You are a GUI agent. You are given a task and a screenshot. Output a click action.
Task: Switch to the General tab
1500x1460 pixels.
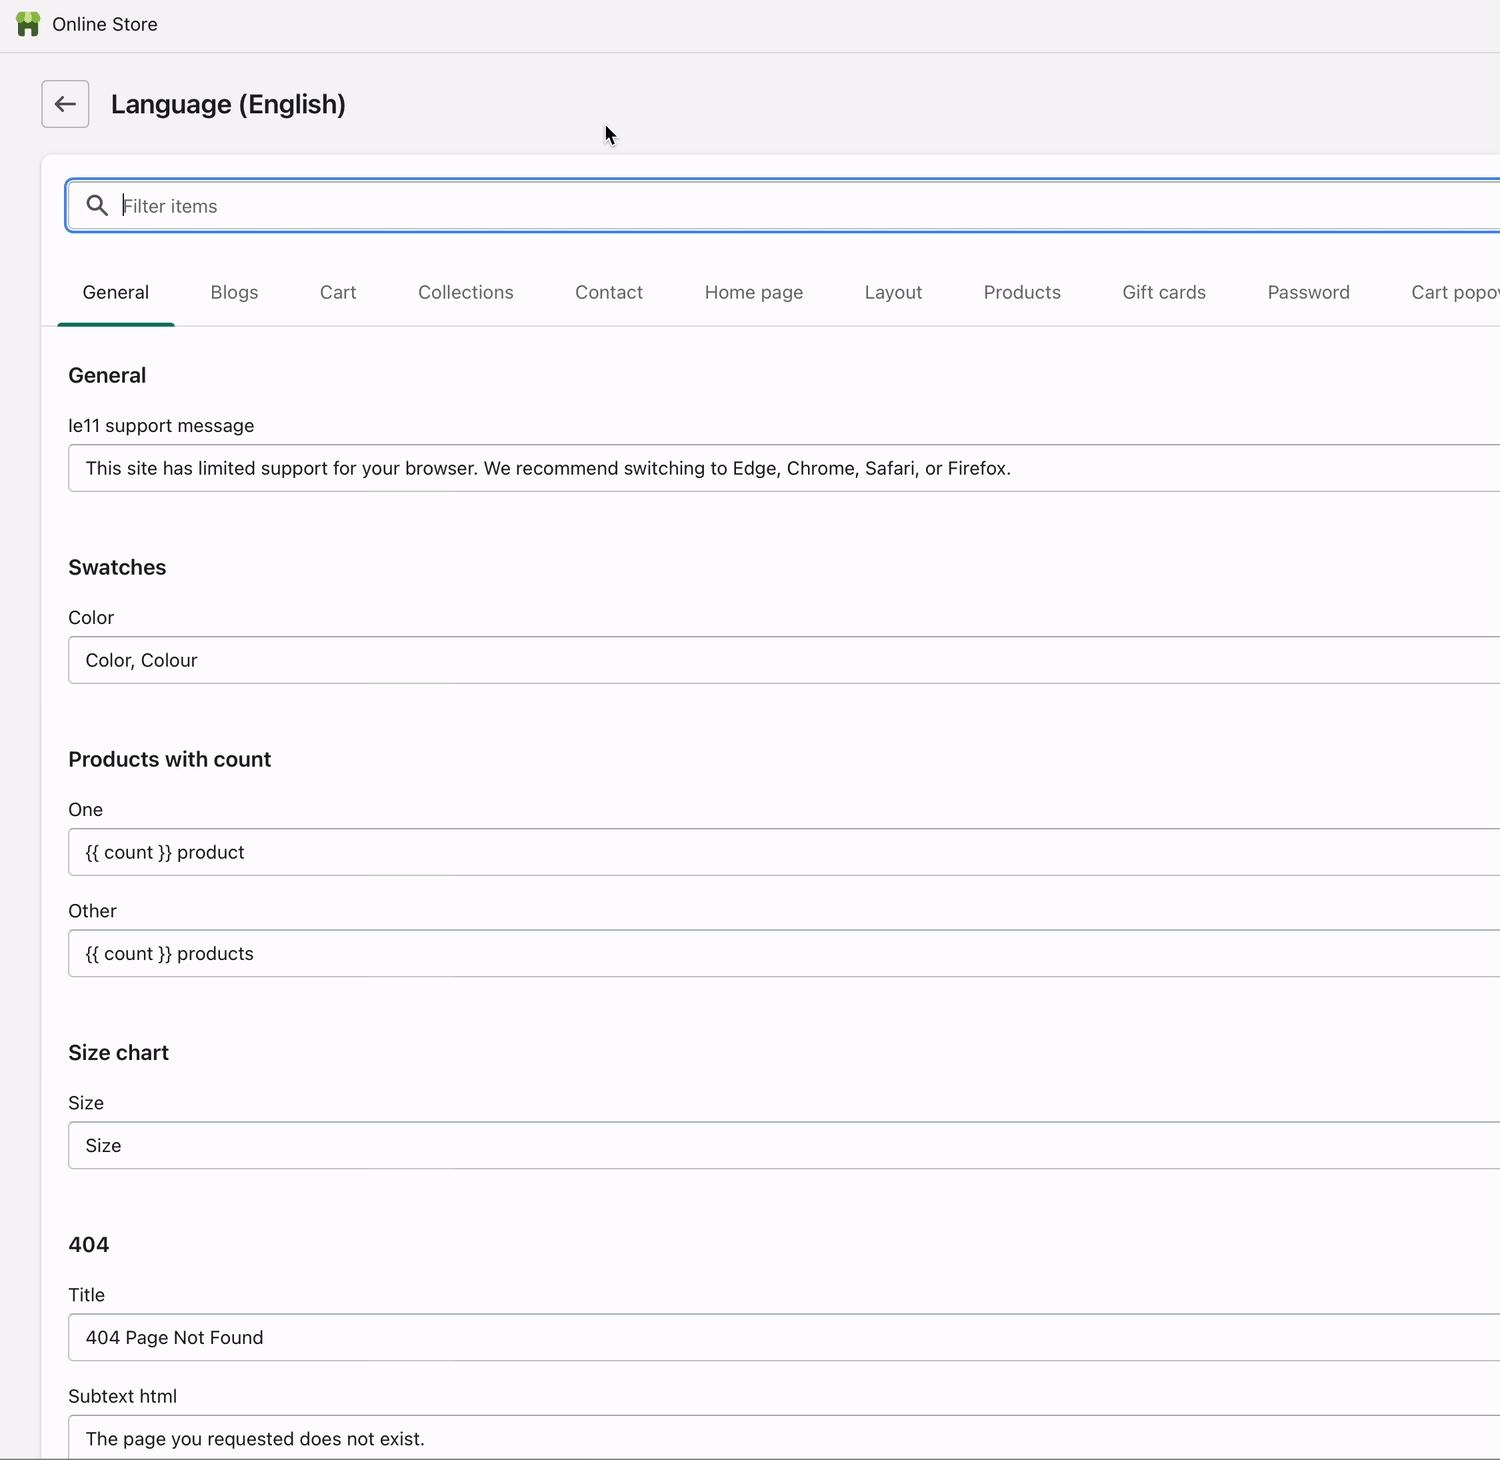click(116, 292)
